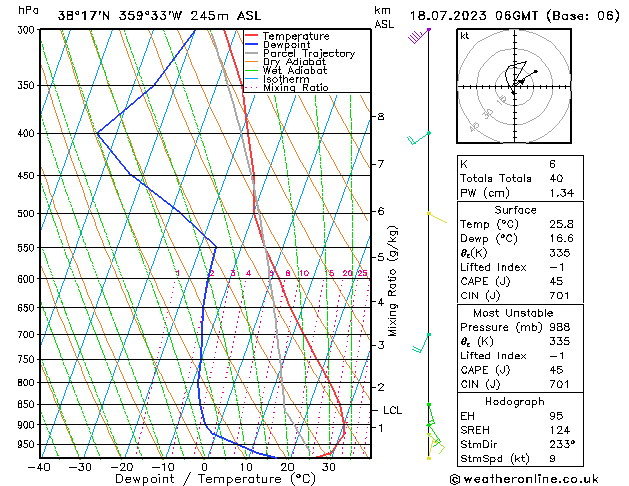Image resolution: width=629 pixels, height=486 pixels.
Task: Click the blue Dewpoint legend line swatch
Action: tap(251, 44)
